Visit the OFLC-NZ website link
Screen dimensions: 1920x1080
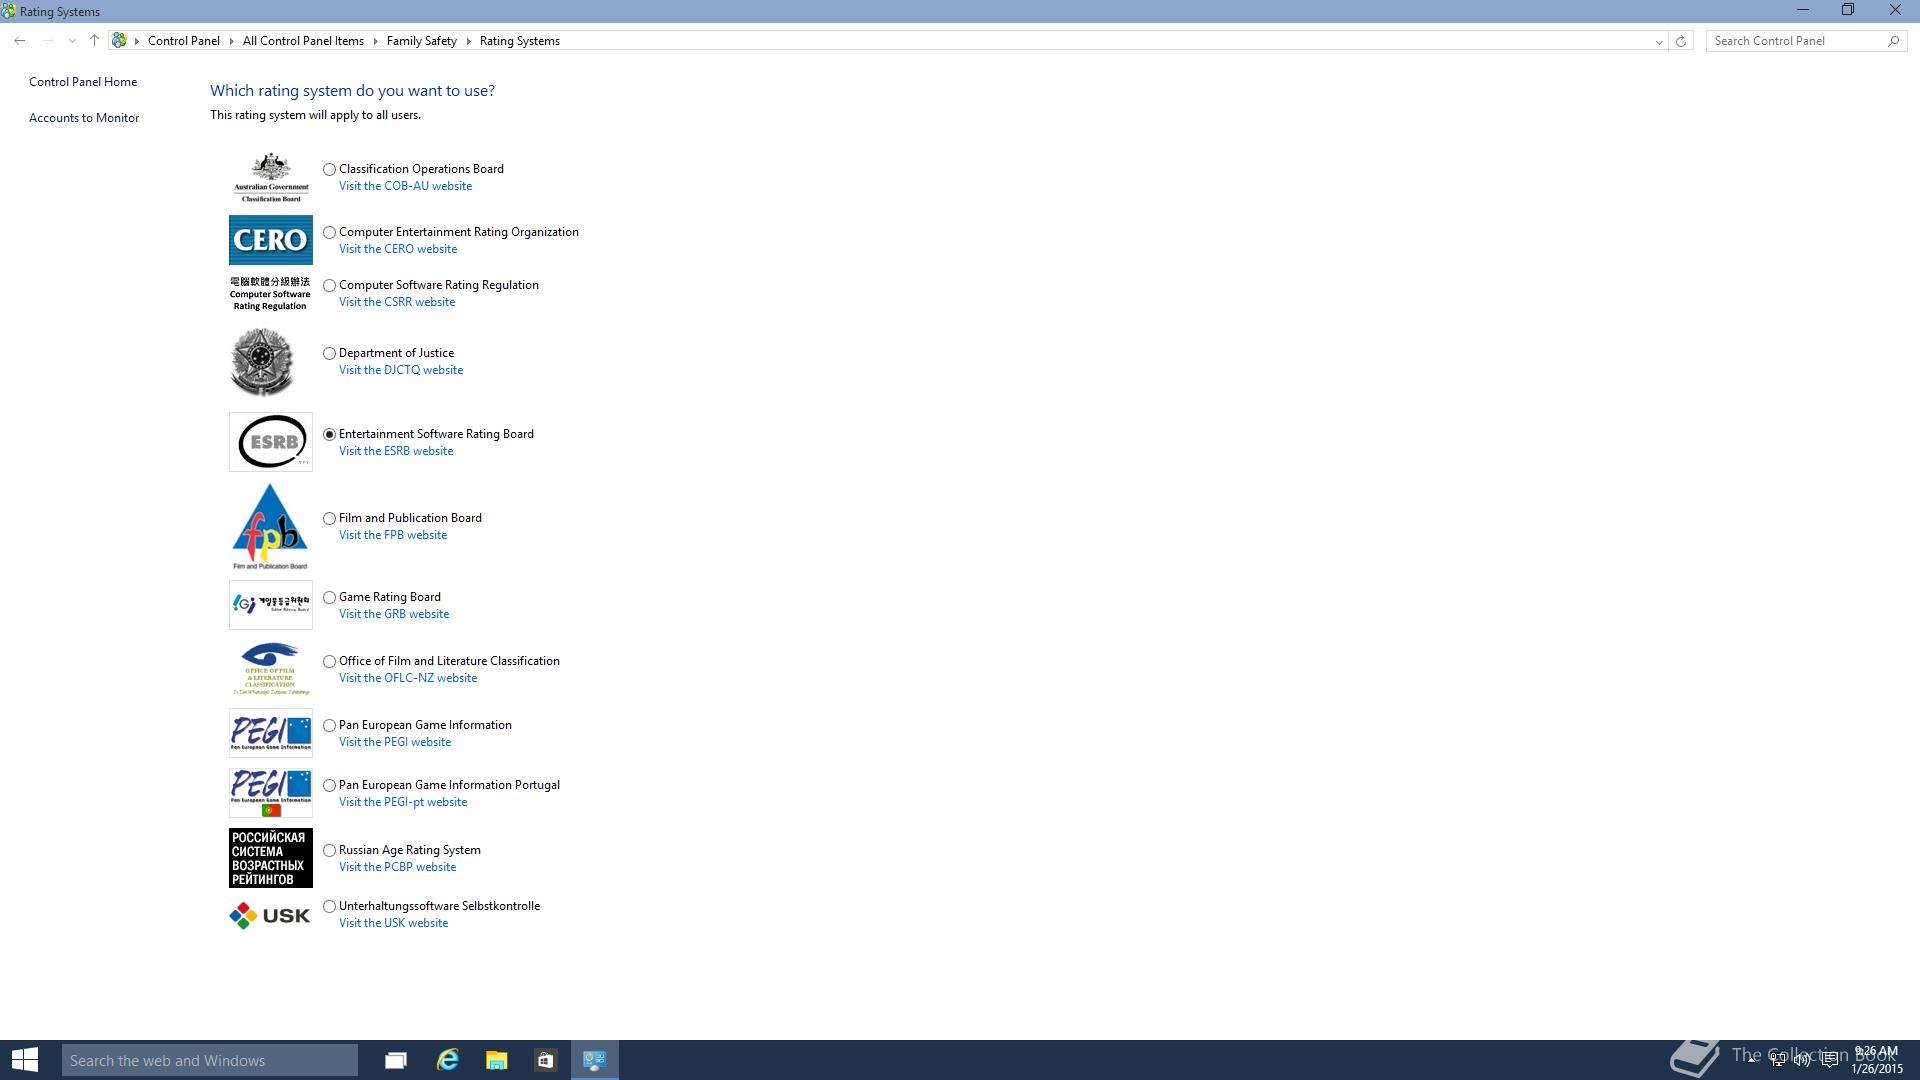coord(408,678)
